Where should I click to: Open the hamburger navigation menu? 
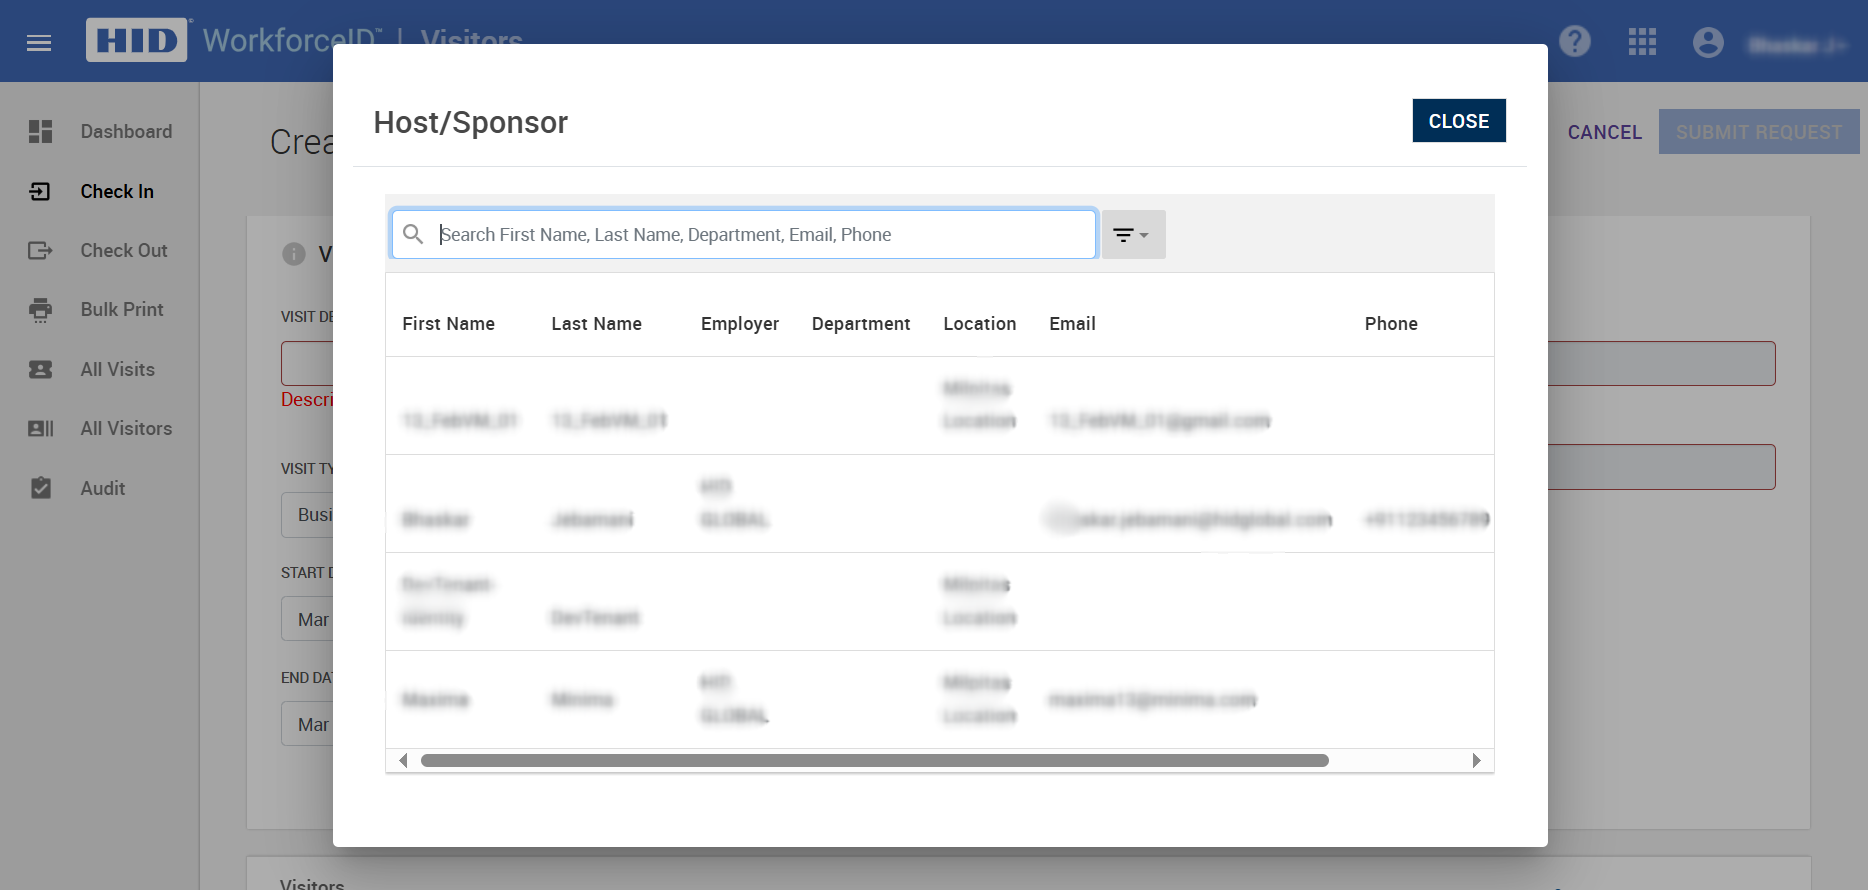click(39, 43)
